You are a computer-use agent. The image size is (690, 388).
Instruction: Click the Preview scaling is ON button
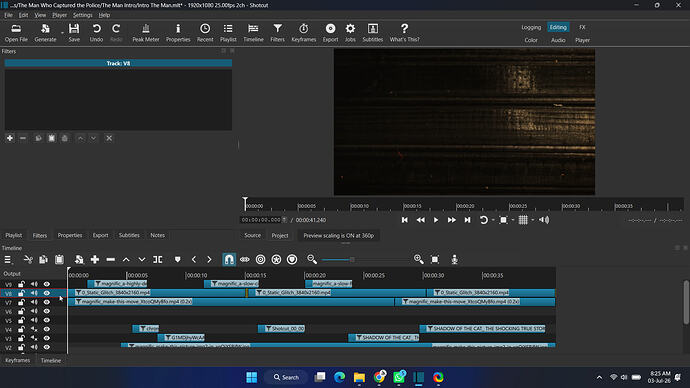coord(338,236)
